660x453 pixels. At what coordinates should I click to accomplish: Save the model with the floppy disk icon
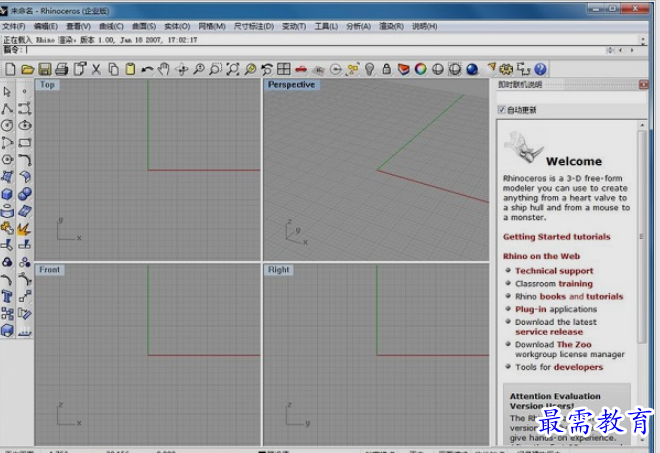pyautogui.click(x=45, y=69)
